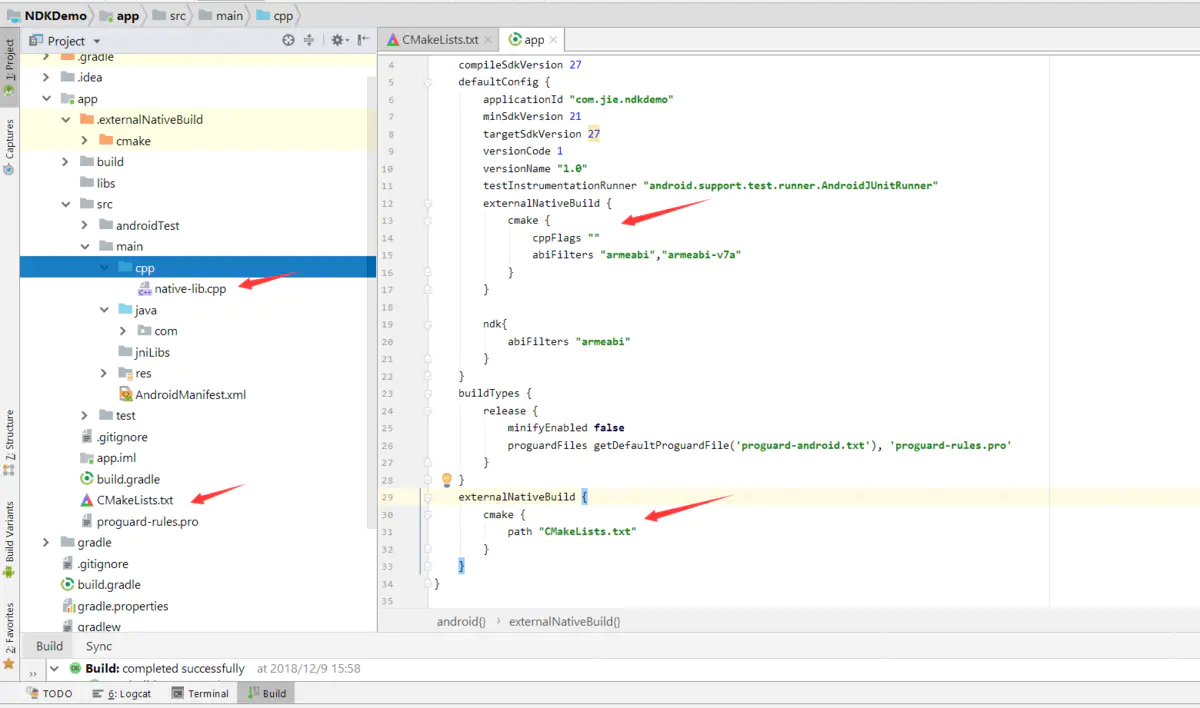Expand the build folder under app

click(x=66, y=162)
